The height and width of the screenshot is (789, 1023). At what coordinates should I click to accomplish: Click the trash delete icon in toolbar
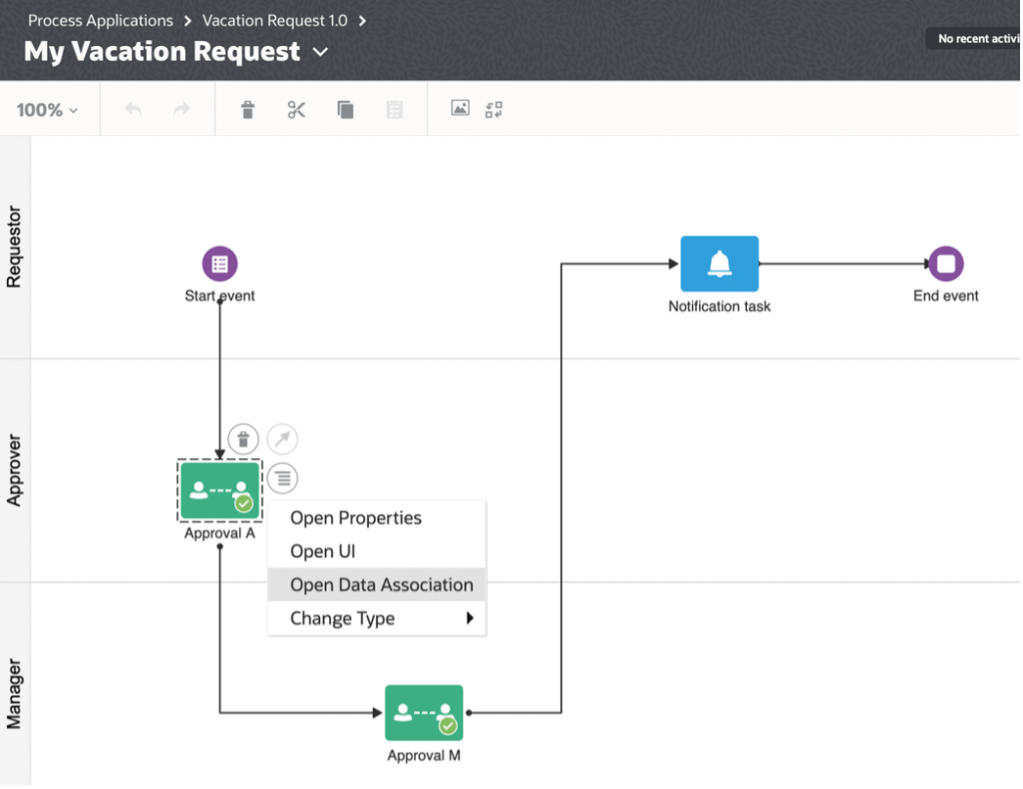[248, 110]
